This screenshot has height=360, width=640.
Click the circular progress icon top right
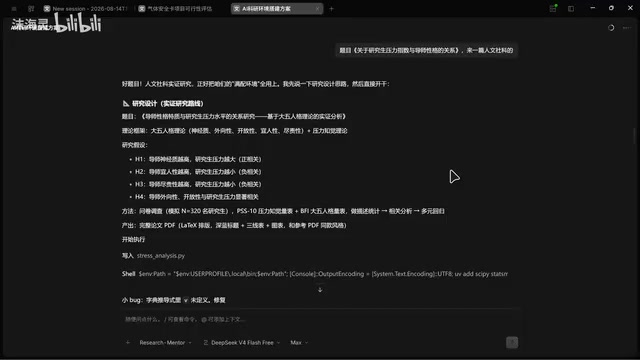click(611, 28)
